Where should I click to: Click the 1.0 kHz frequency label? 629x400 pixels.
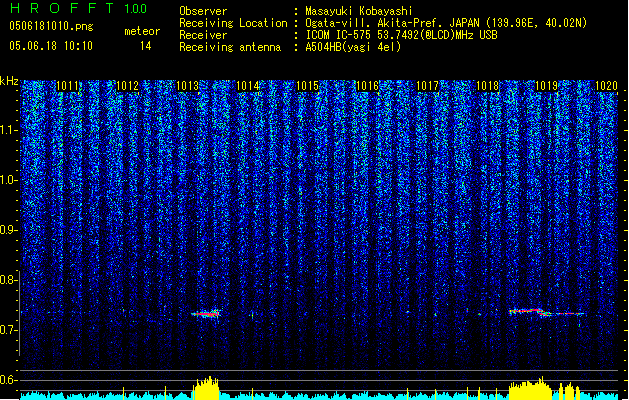click(x=8, y=180)
